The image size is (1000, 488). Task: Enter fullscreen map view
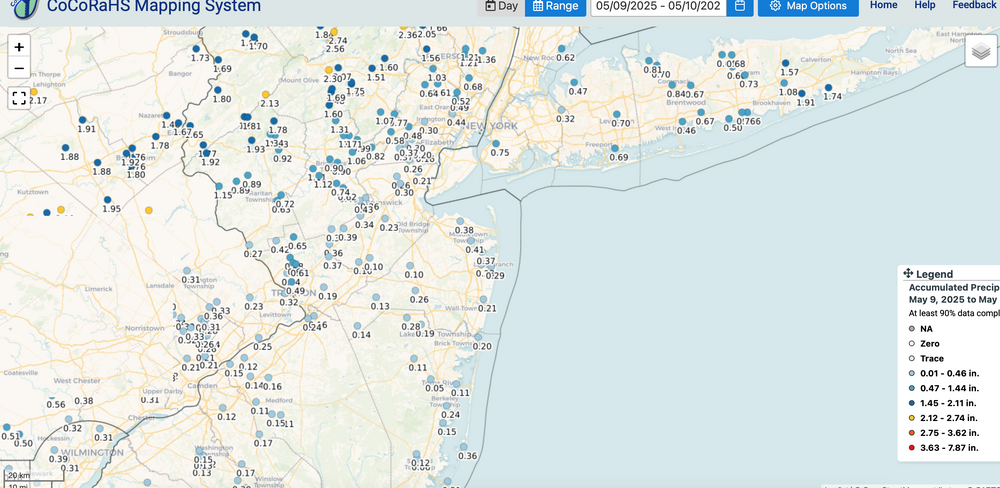(x=19, y=98)
